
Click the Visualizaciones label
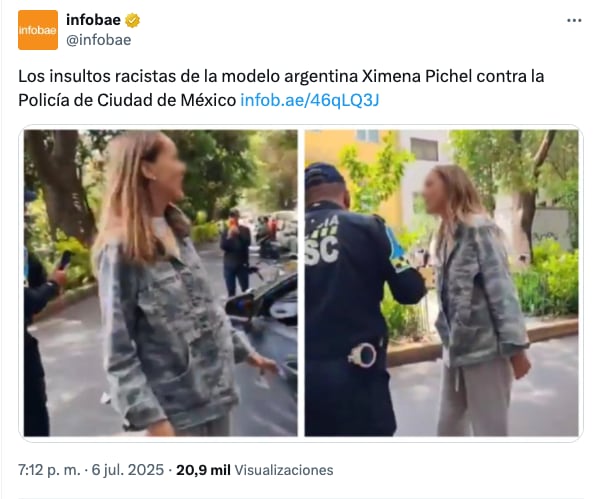tap(283, 470)
